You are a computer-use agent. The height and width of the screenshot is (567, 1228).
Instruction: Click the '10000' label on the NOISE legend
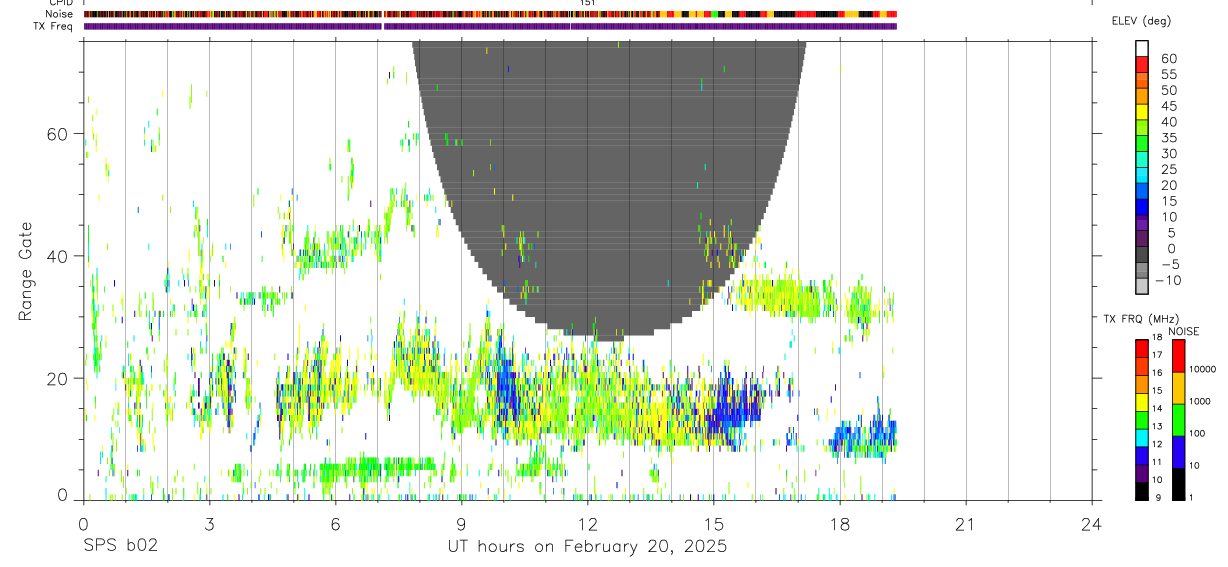pos(1202,369)
